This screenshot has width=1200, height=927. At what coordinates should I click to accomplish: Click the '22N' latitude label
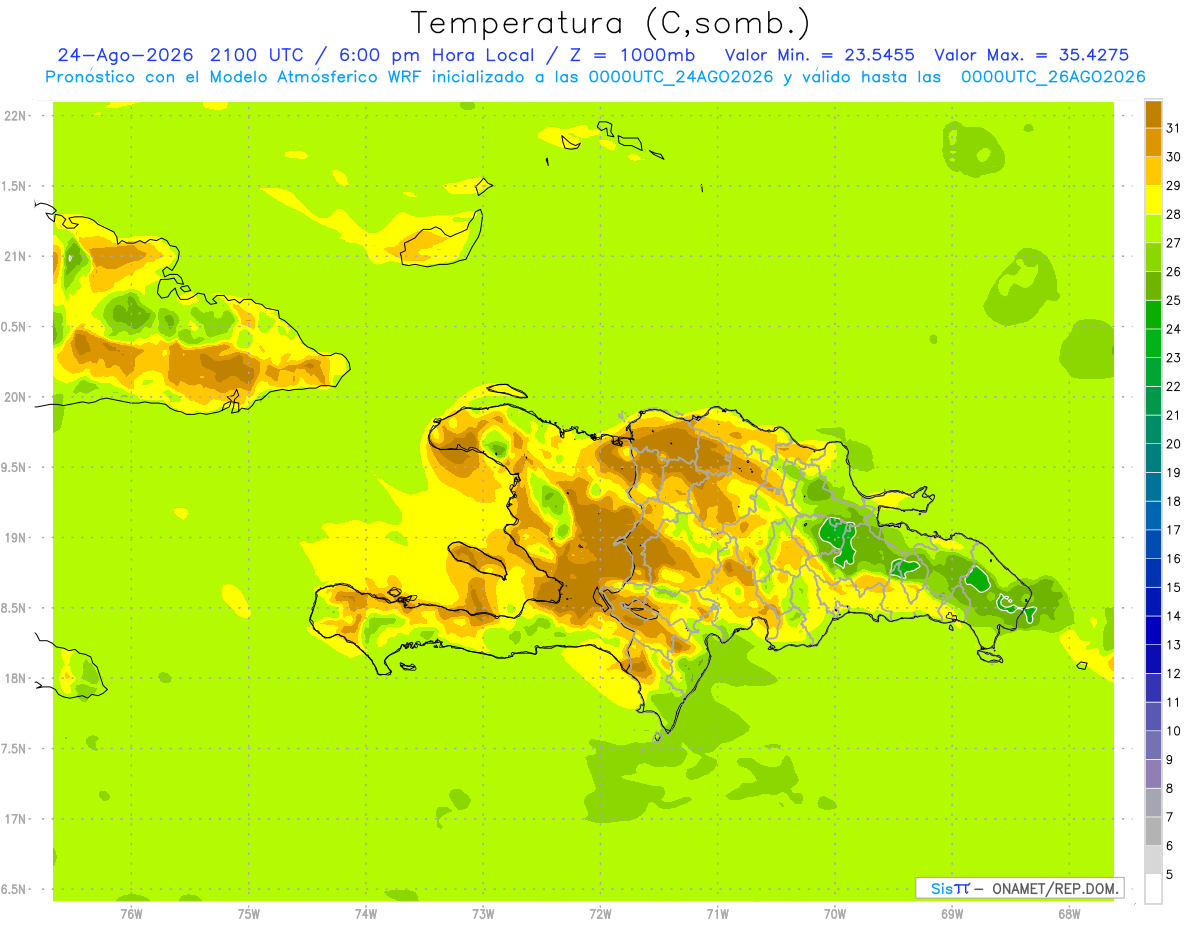[x=16, y=116]
